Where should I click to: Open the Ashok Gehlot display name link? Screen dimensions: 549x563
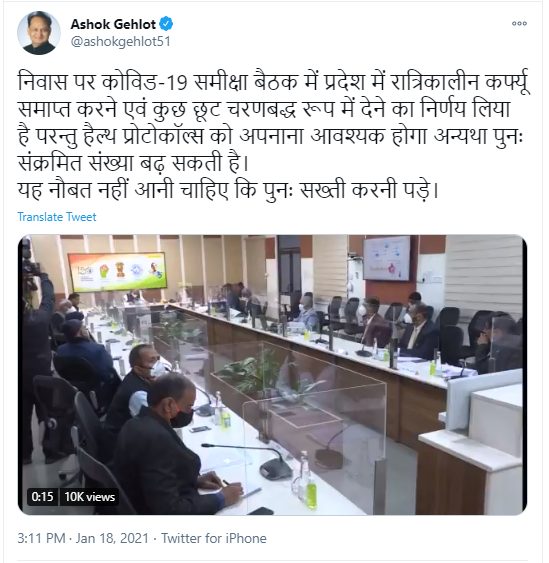coord(113,24)
